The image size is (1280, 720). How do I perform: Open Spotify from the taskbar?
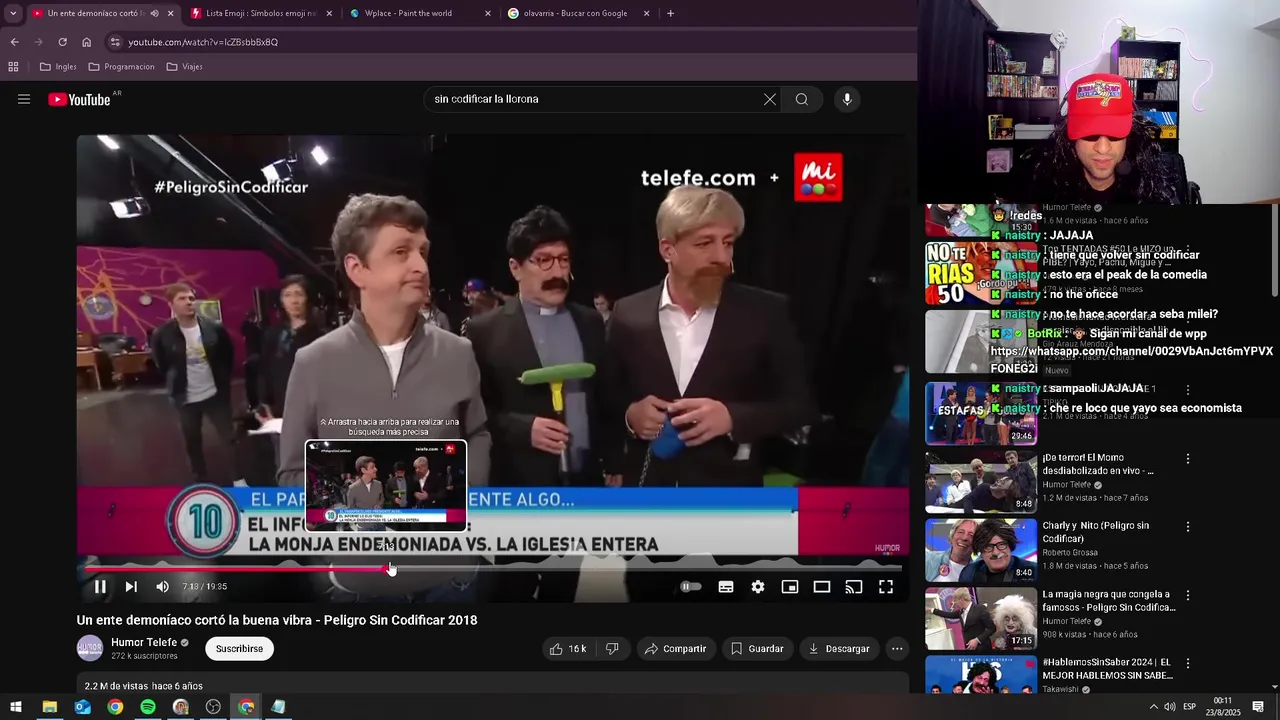(148, 707)
